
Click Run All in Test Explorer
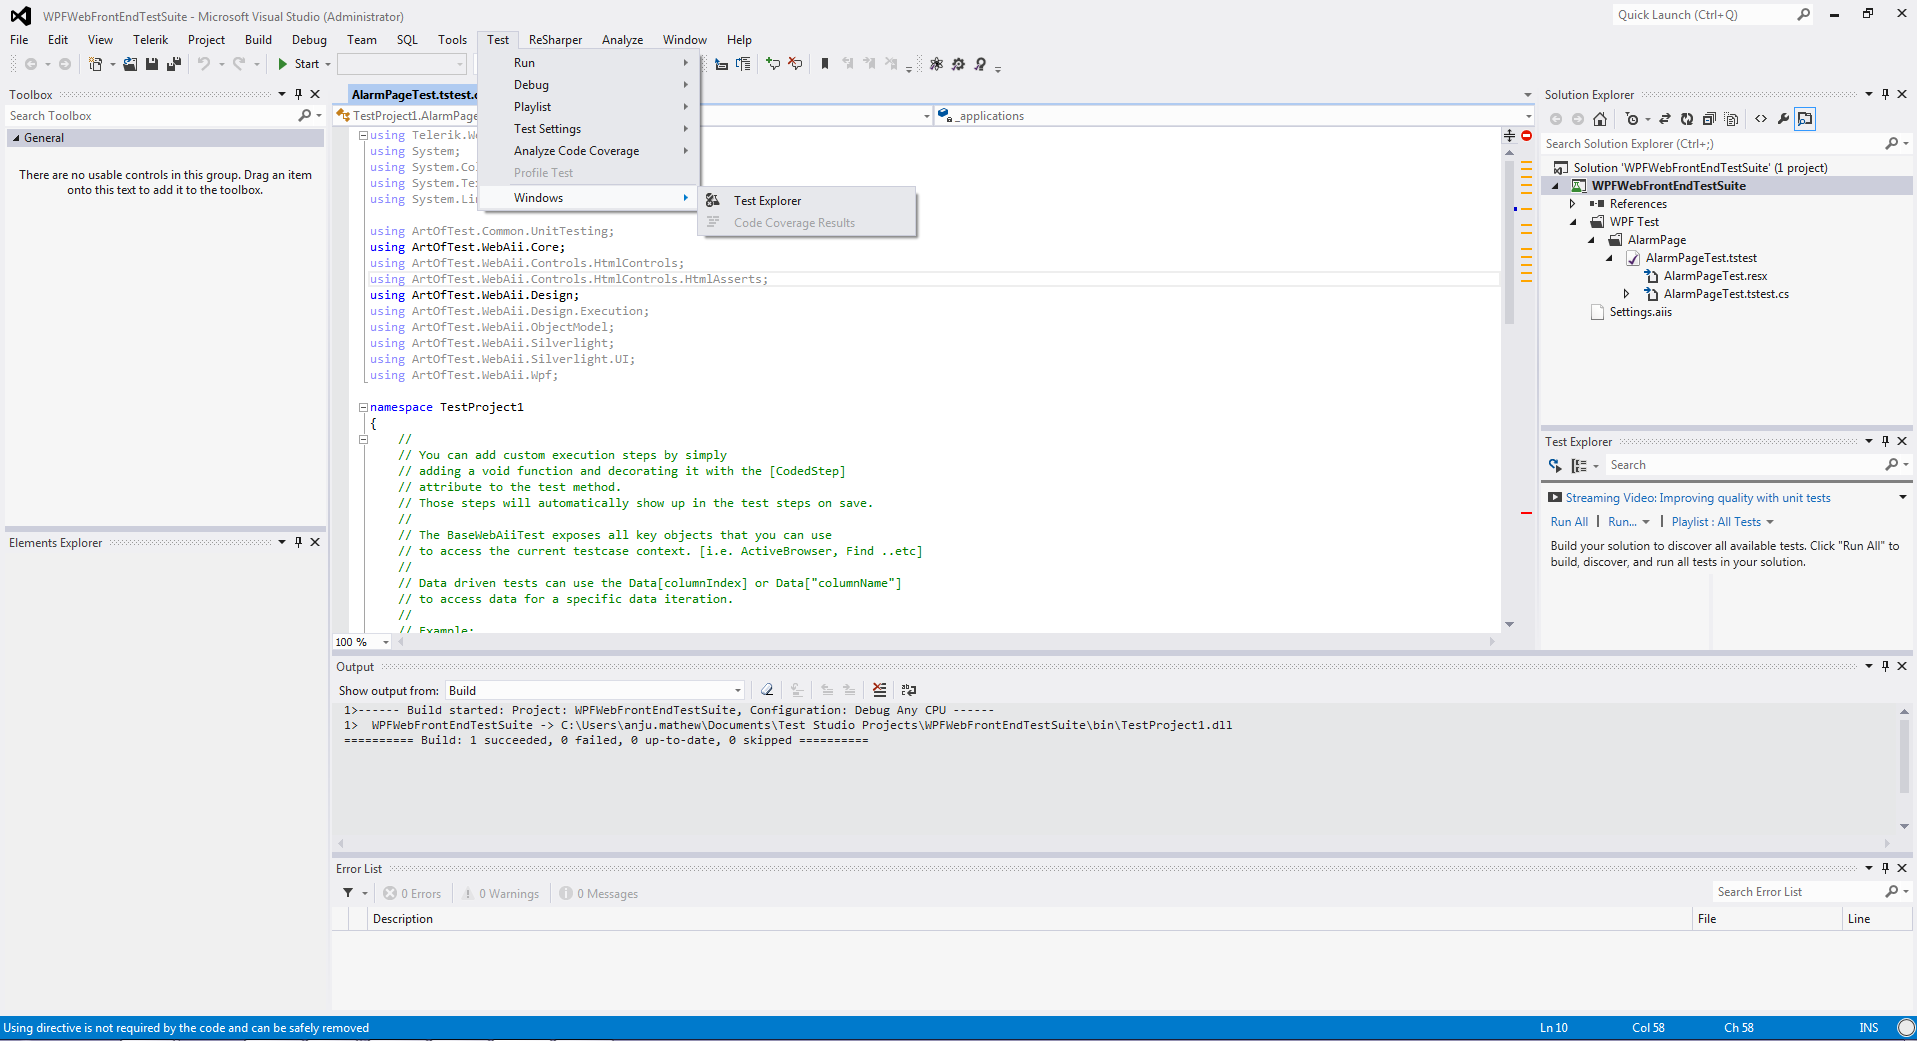tap(1568, 522)
